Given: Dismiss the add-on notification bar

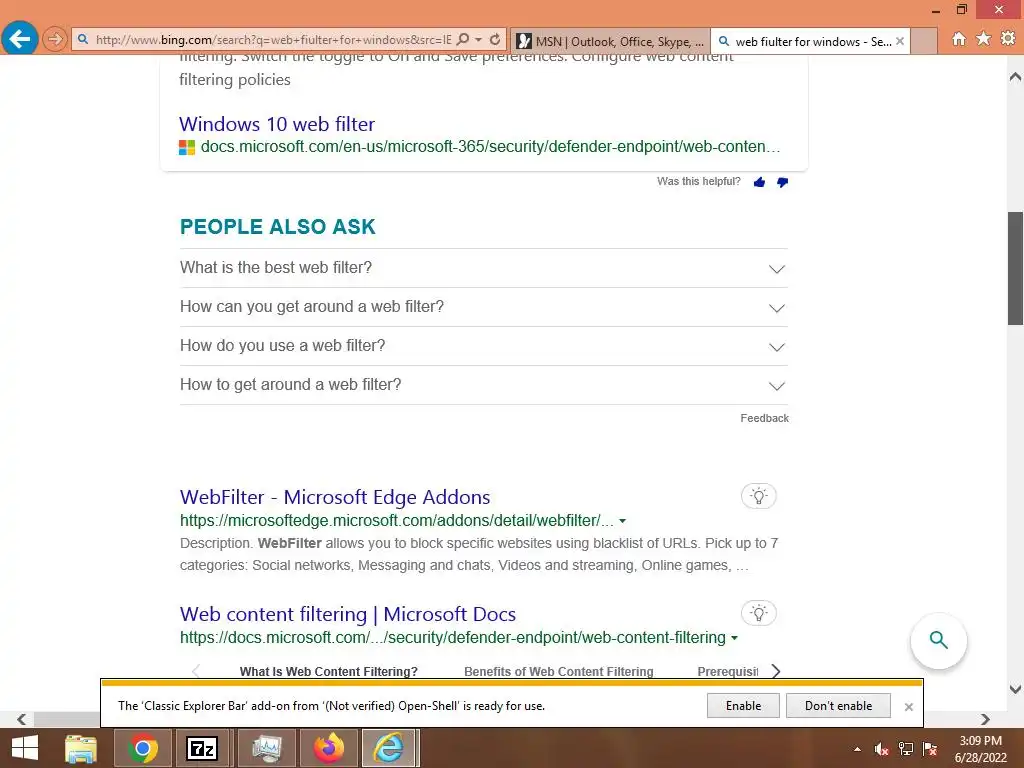Looking at the screenshot, I should coord(908,707).
